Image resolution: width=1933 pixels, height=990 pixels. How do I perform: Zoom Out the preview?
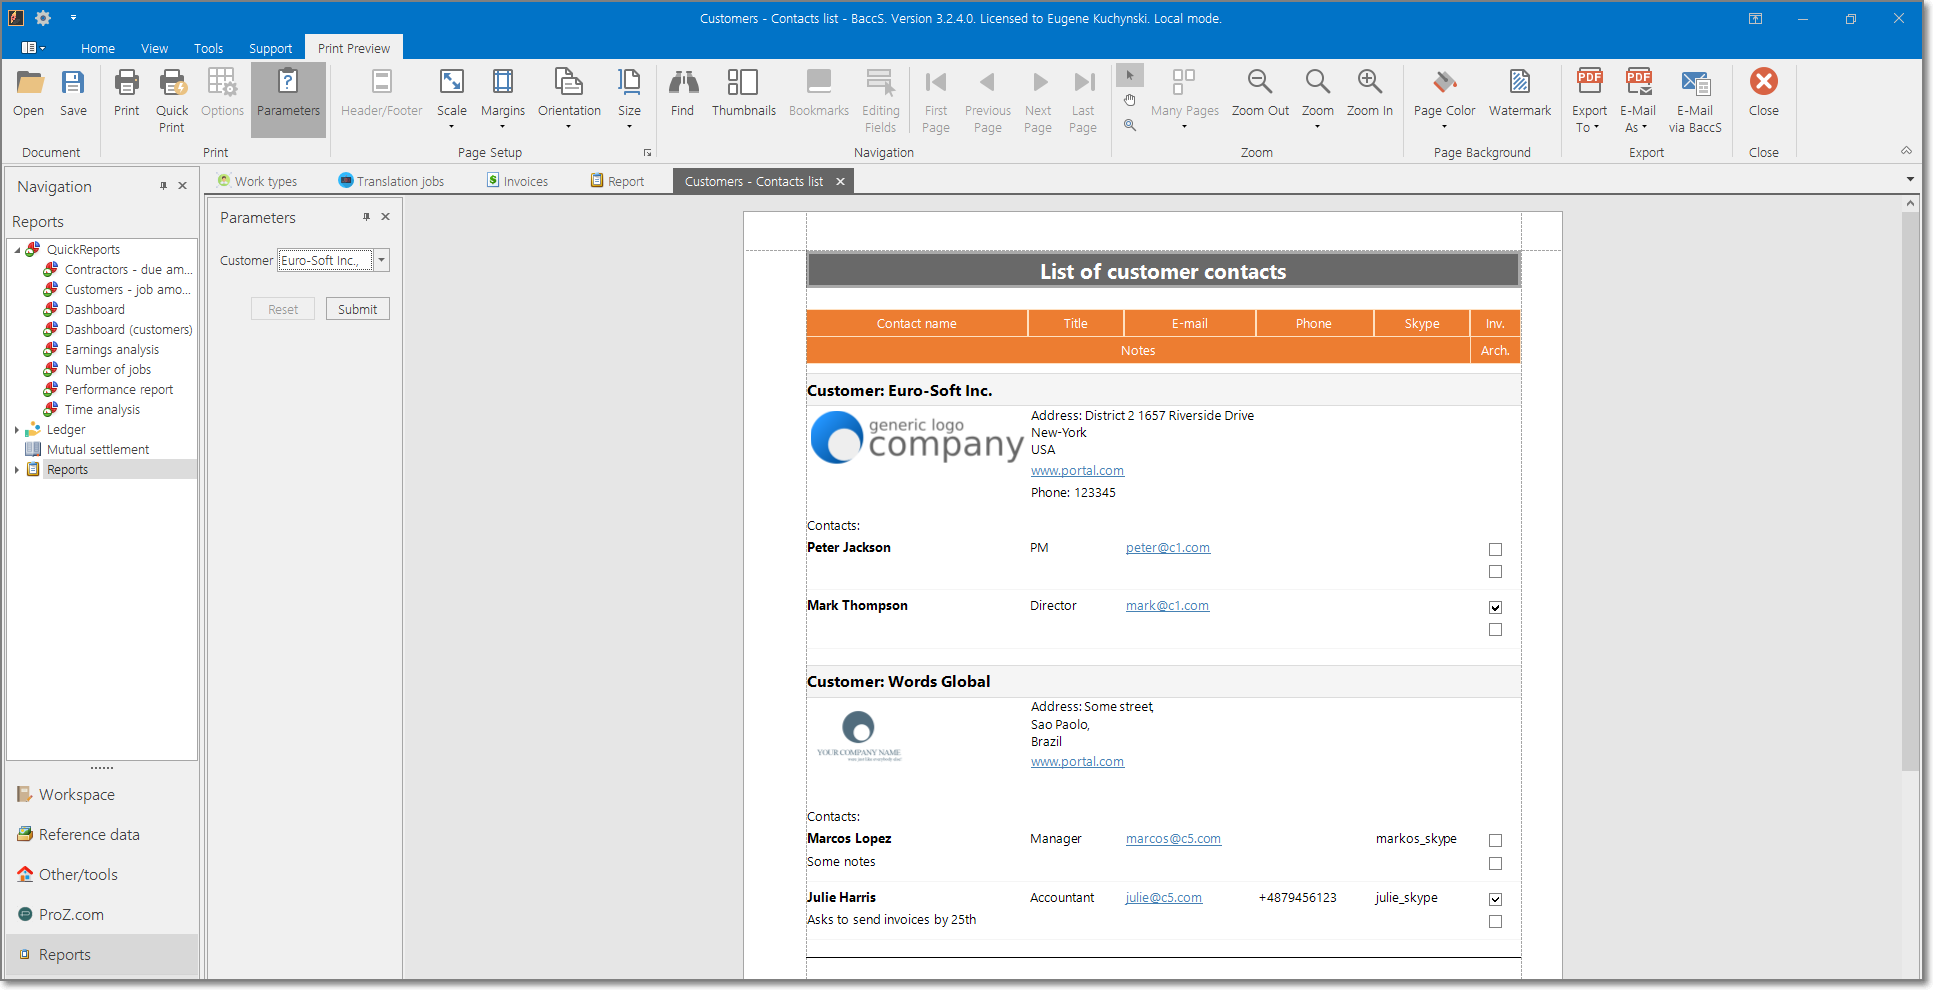[x=1260, y=94]
